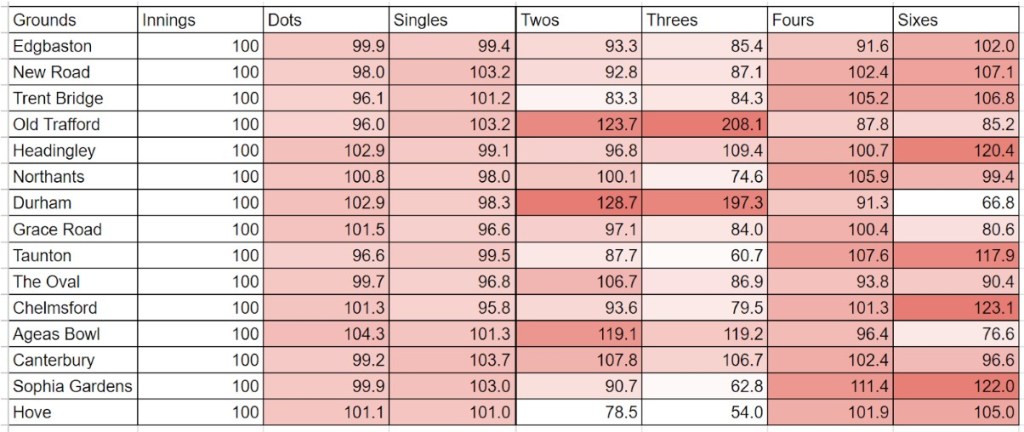
Task: Select the Dots header cell
Action: coord(324,20)
